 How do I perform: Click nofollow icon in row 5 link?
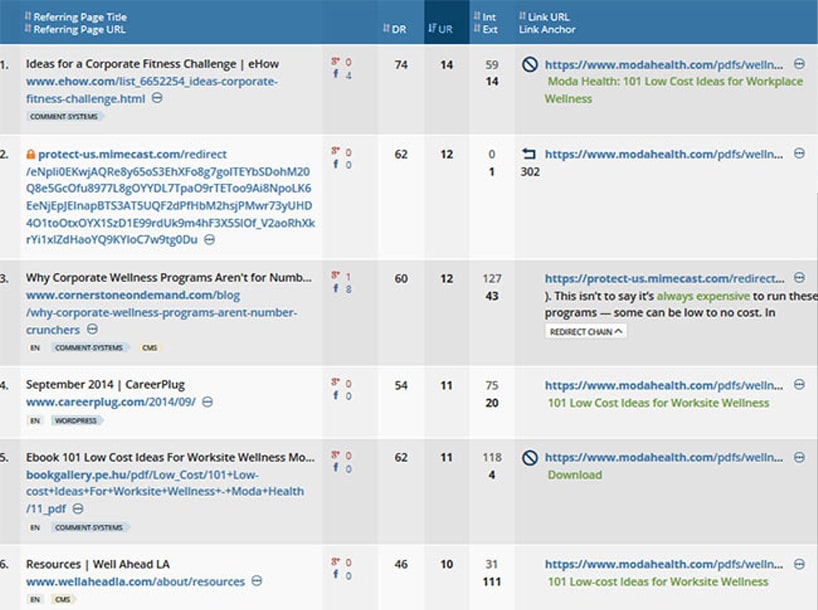coord(530,458)
